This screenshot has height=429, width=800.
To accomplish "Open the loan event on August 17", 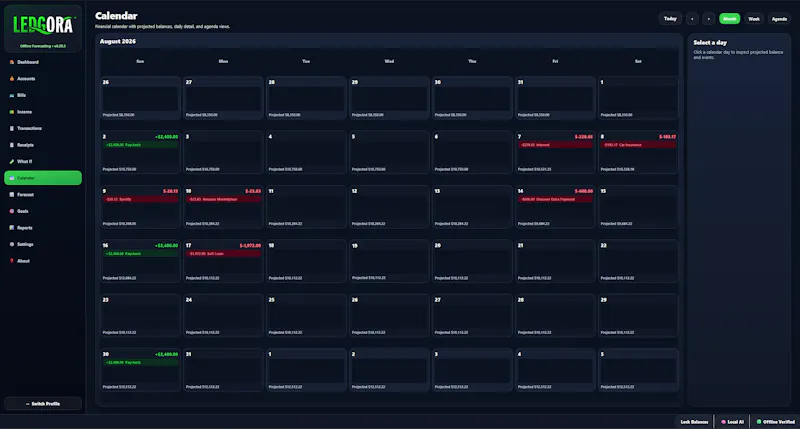I will [223, 254].
